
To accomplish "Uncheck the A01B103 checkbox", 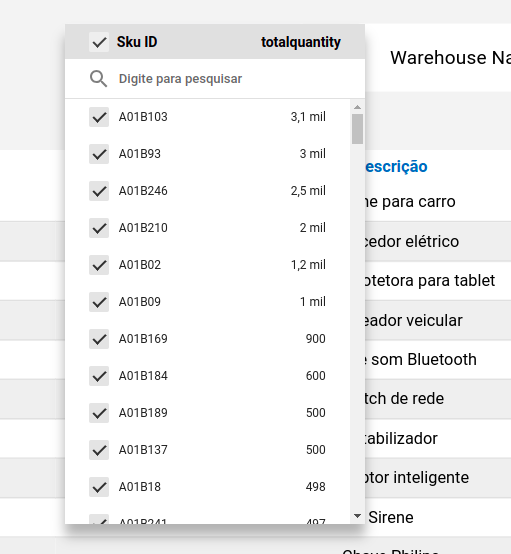I will click(99, 117).
